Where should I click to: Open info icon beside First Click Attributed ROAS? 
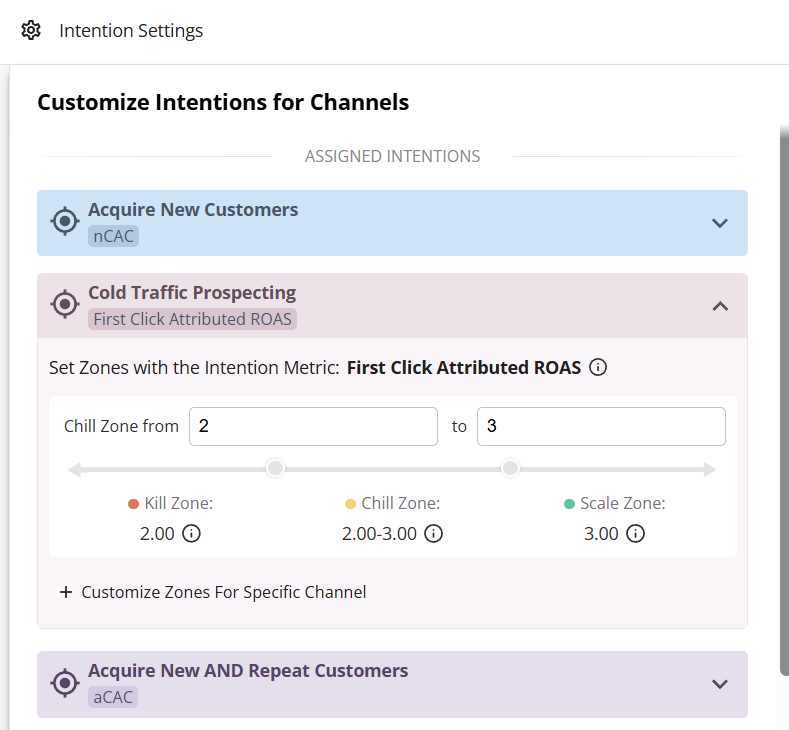(598, 367)
